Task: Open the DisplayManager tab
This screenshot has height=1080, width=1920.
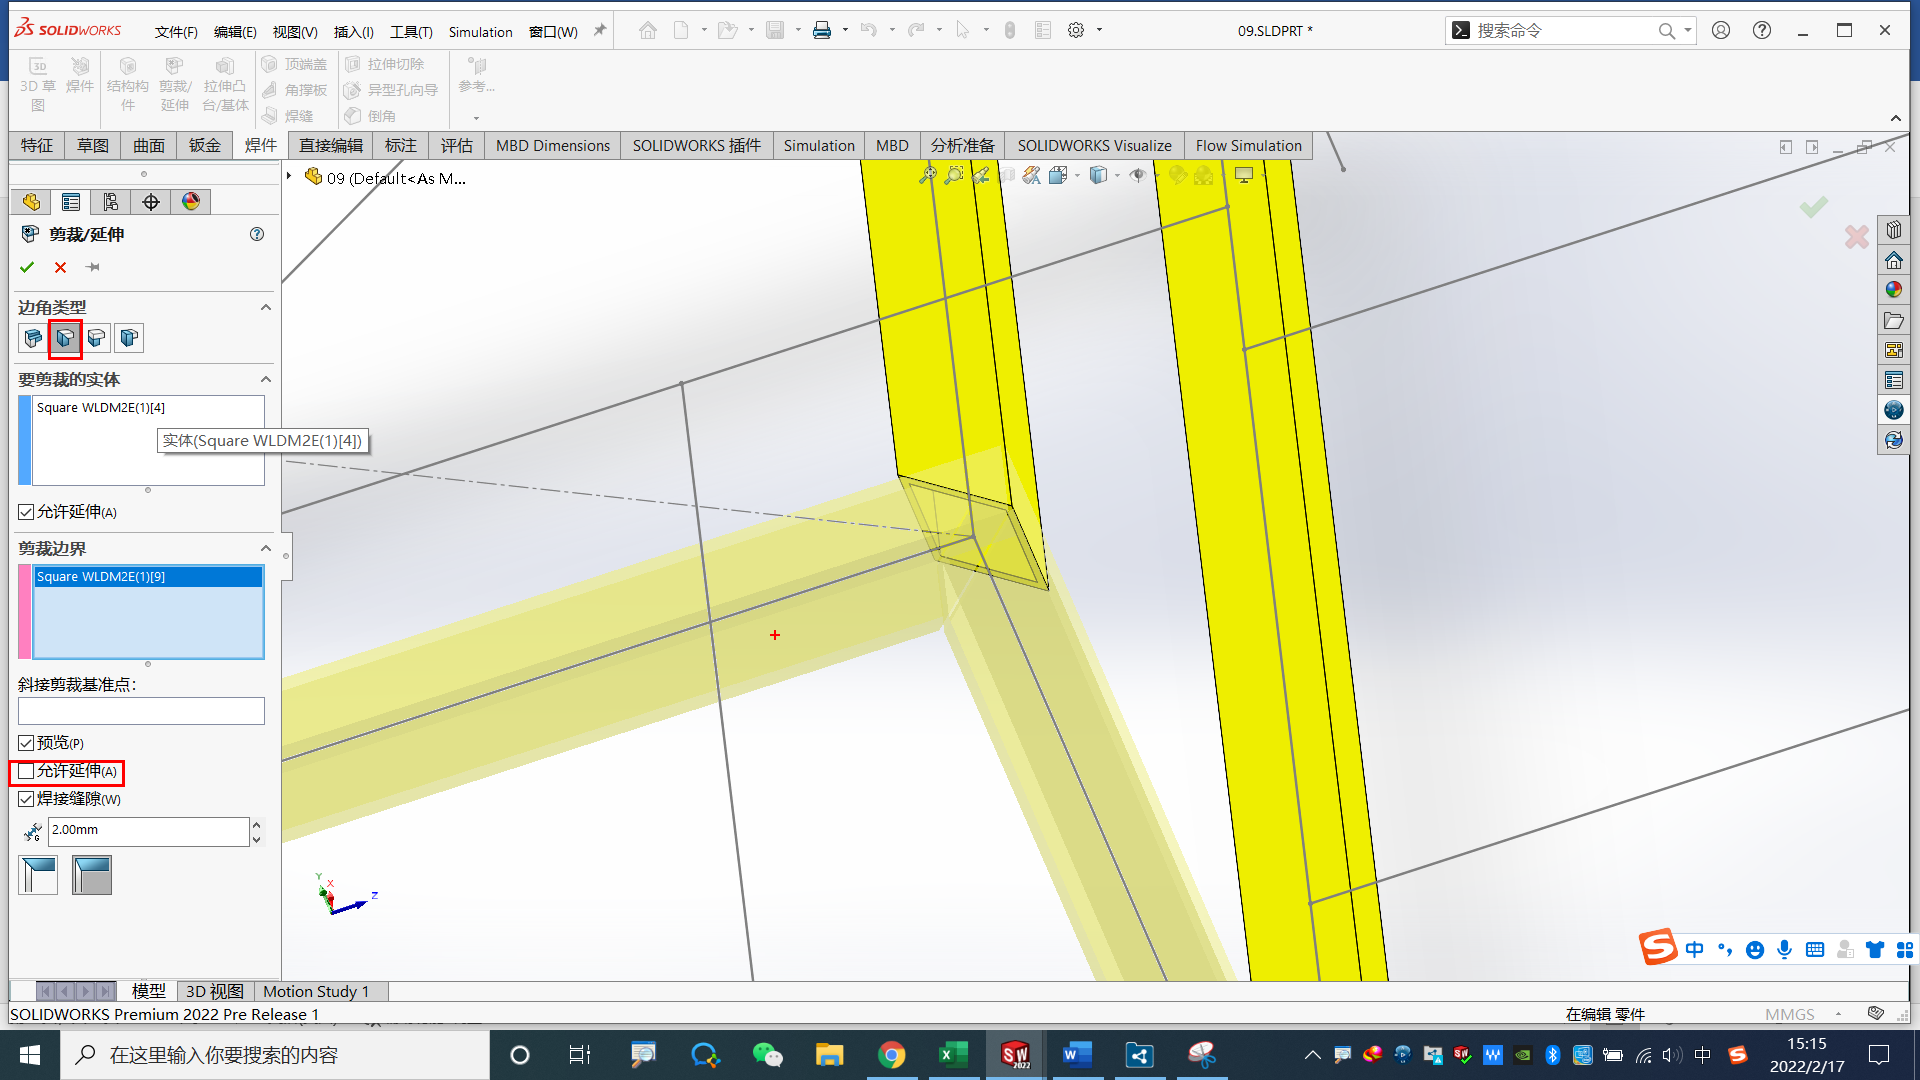Action: tap(191, 202)
